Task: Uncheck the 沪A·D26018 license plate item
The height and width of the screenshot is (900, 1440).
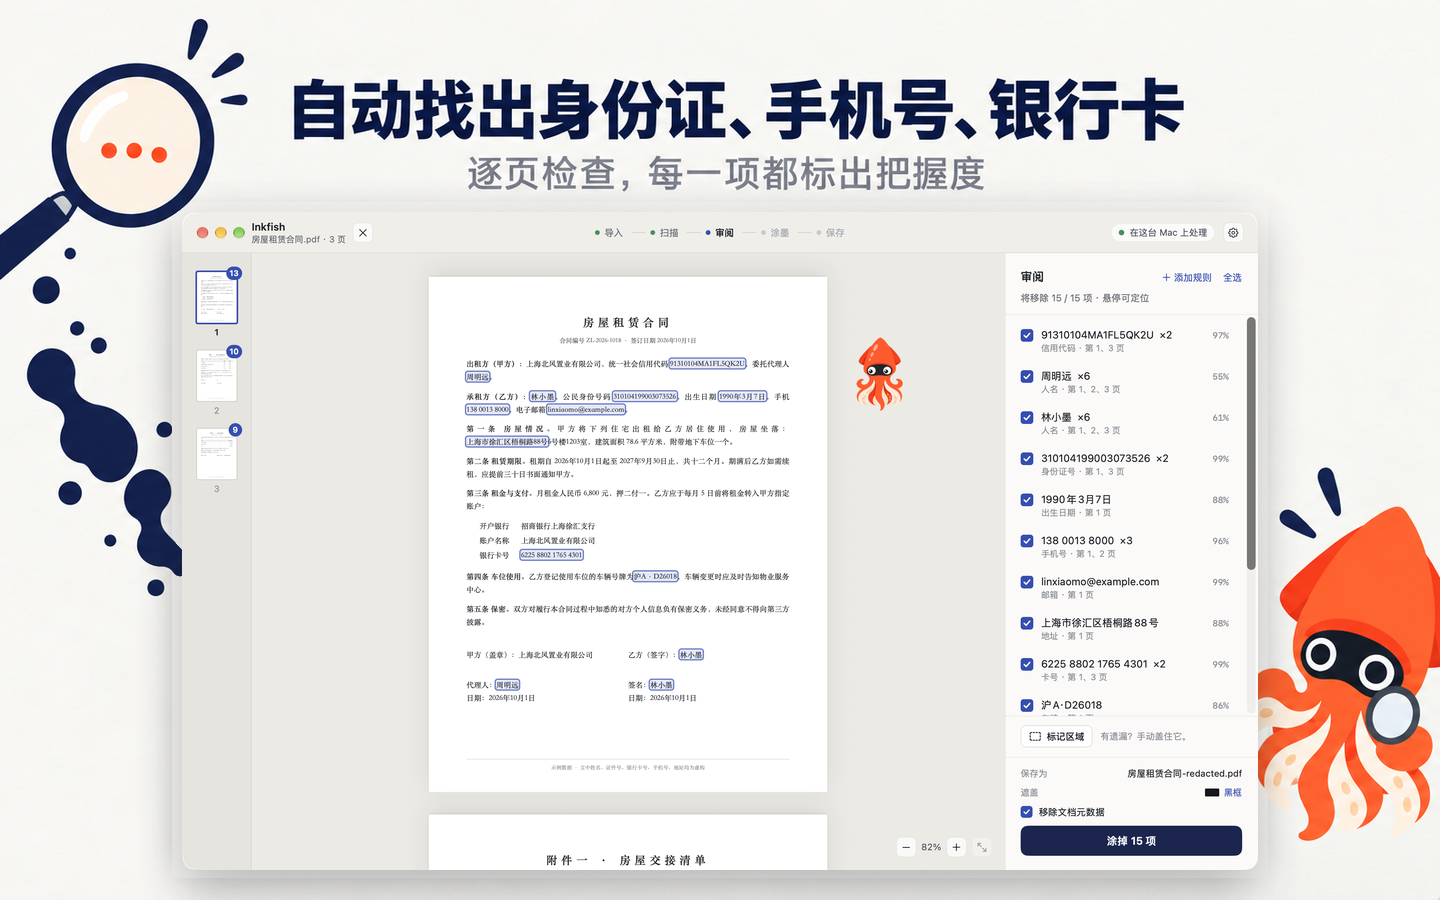Action: tap(1027, 705)
